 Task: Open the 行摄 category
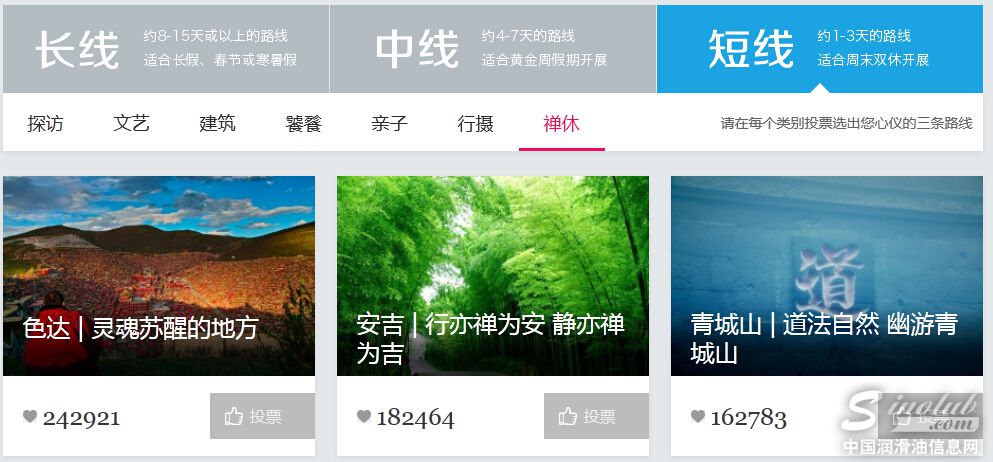click(476, 123)
